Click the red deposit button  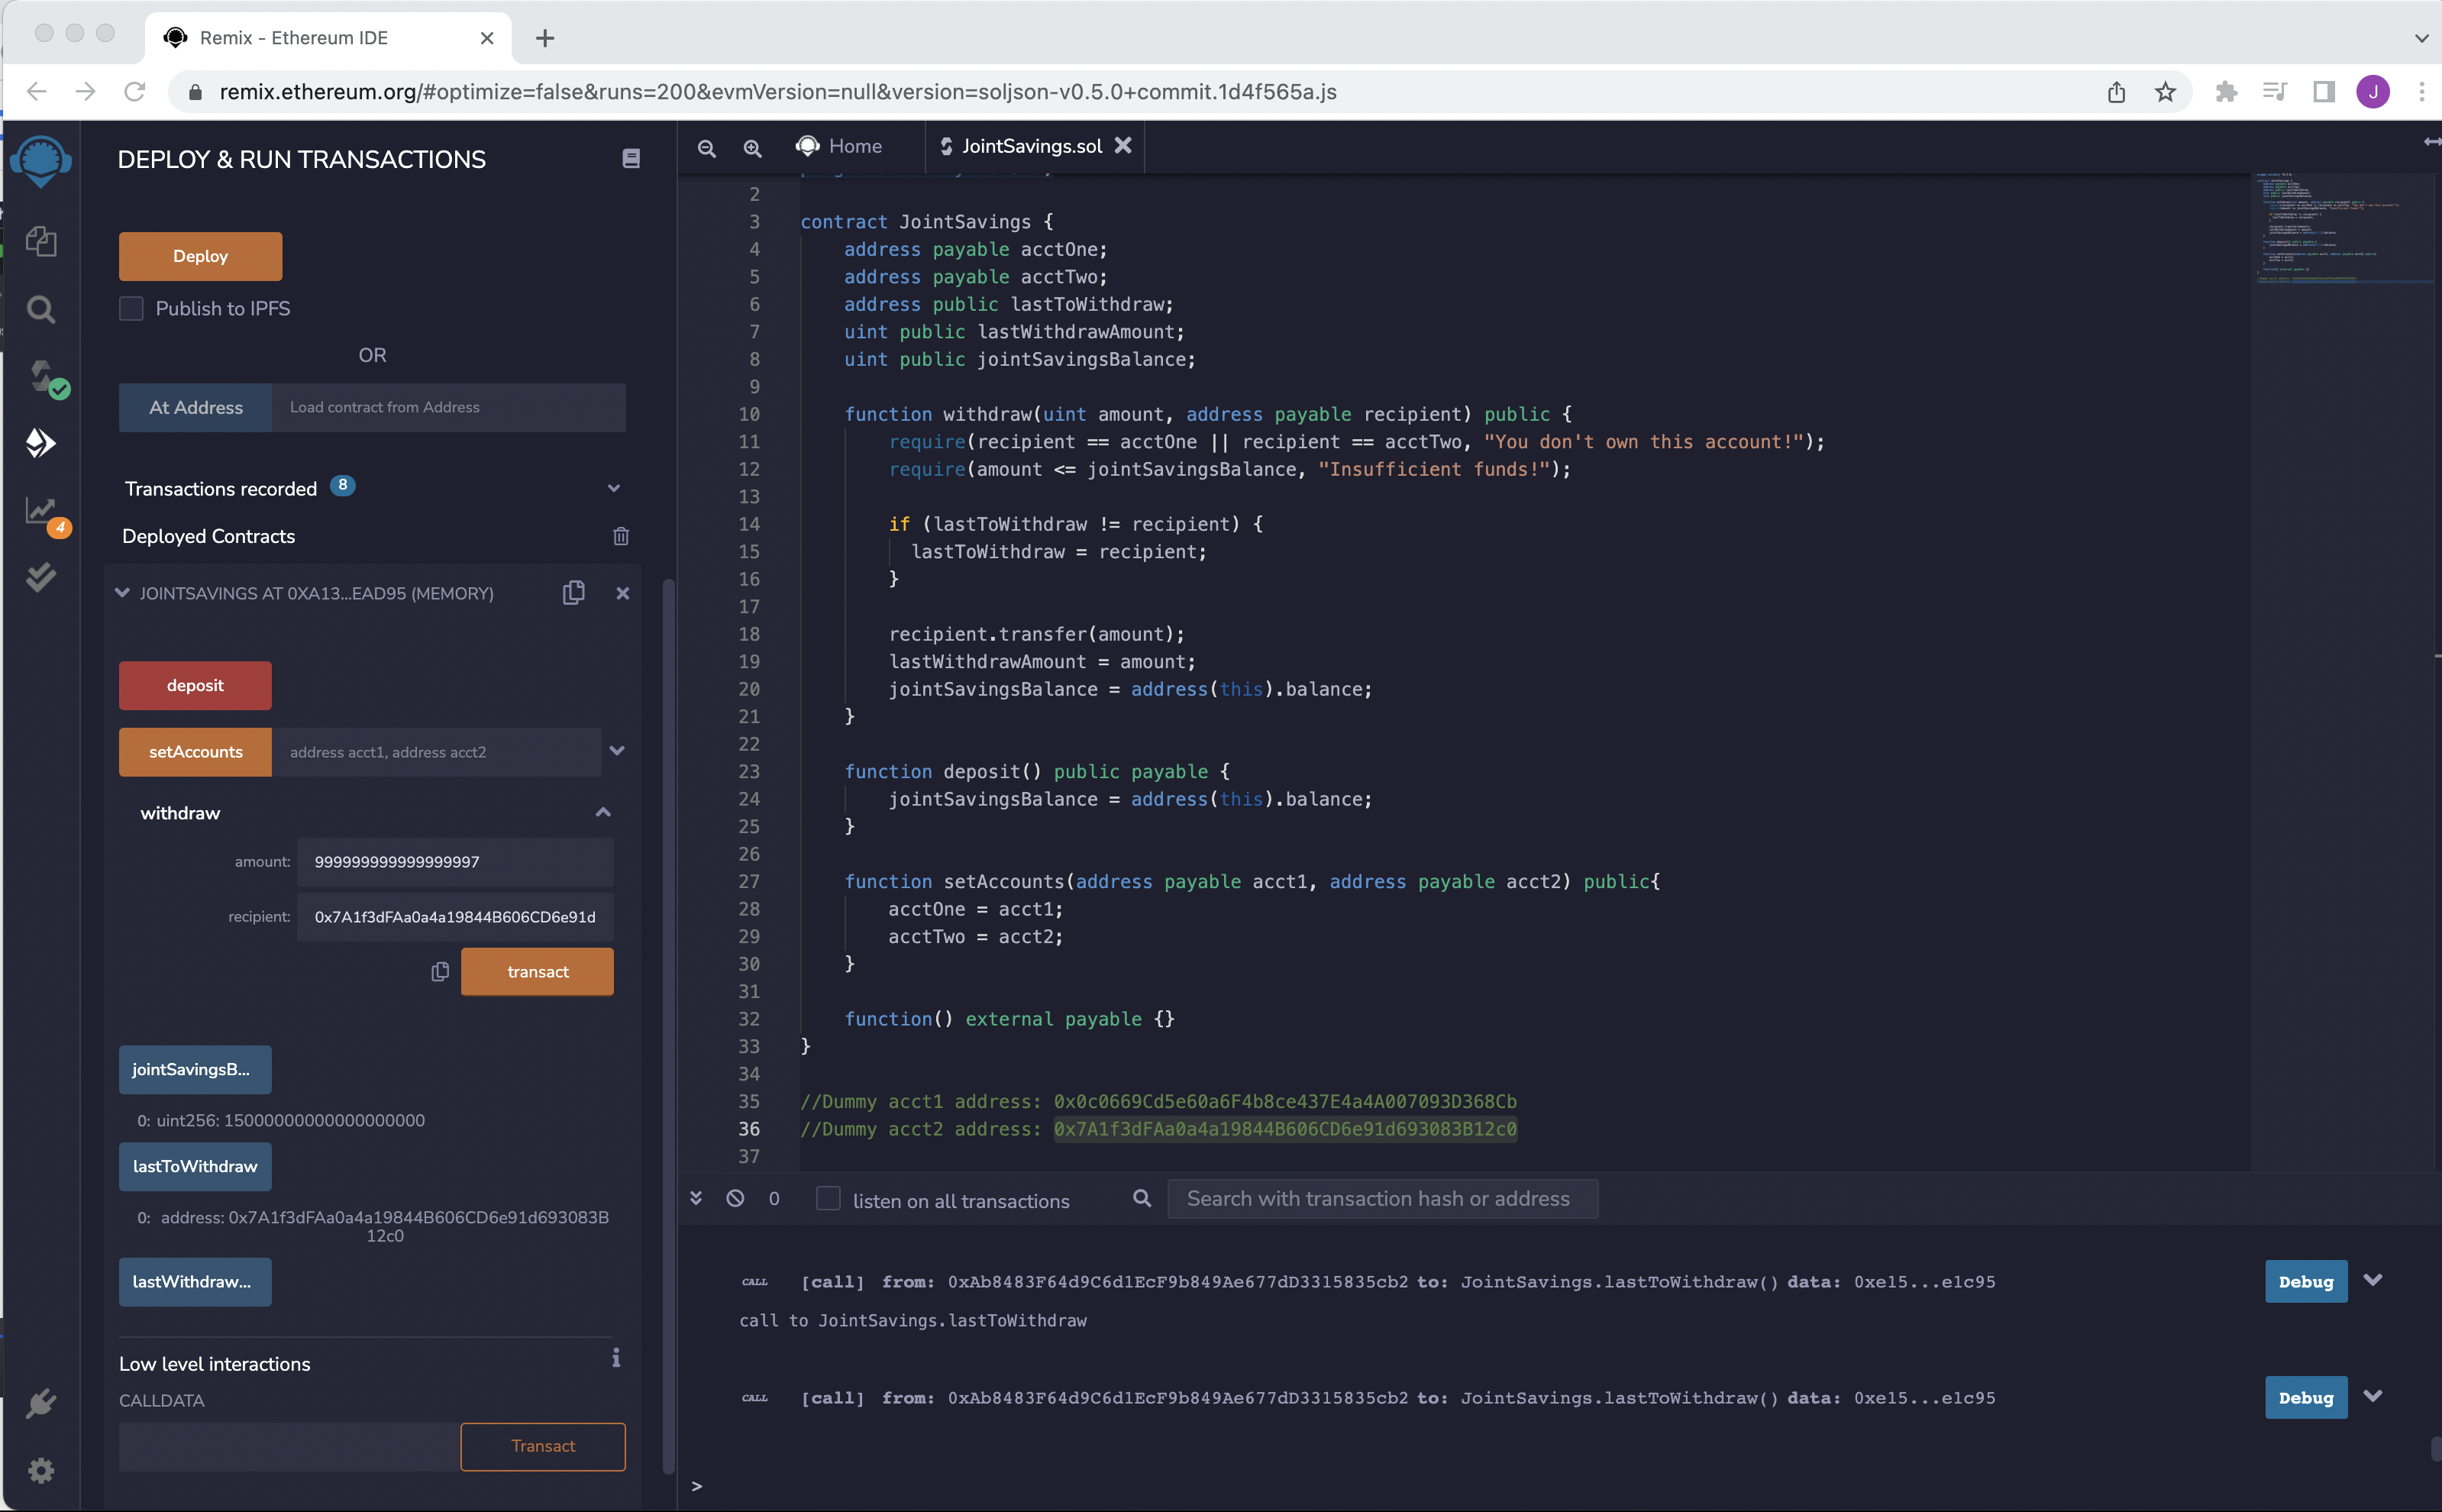(x=195, y=685)
